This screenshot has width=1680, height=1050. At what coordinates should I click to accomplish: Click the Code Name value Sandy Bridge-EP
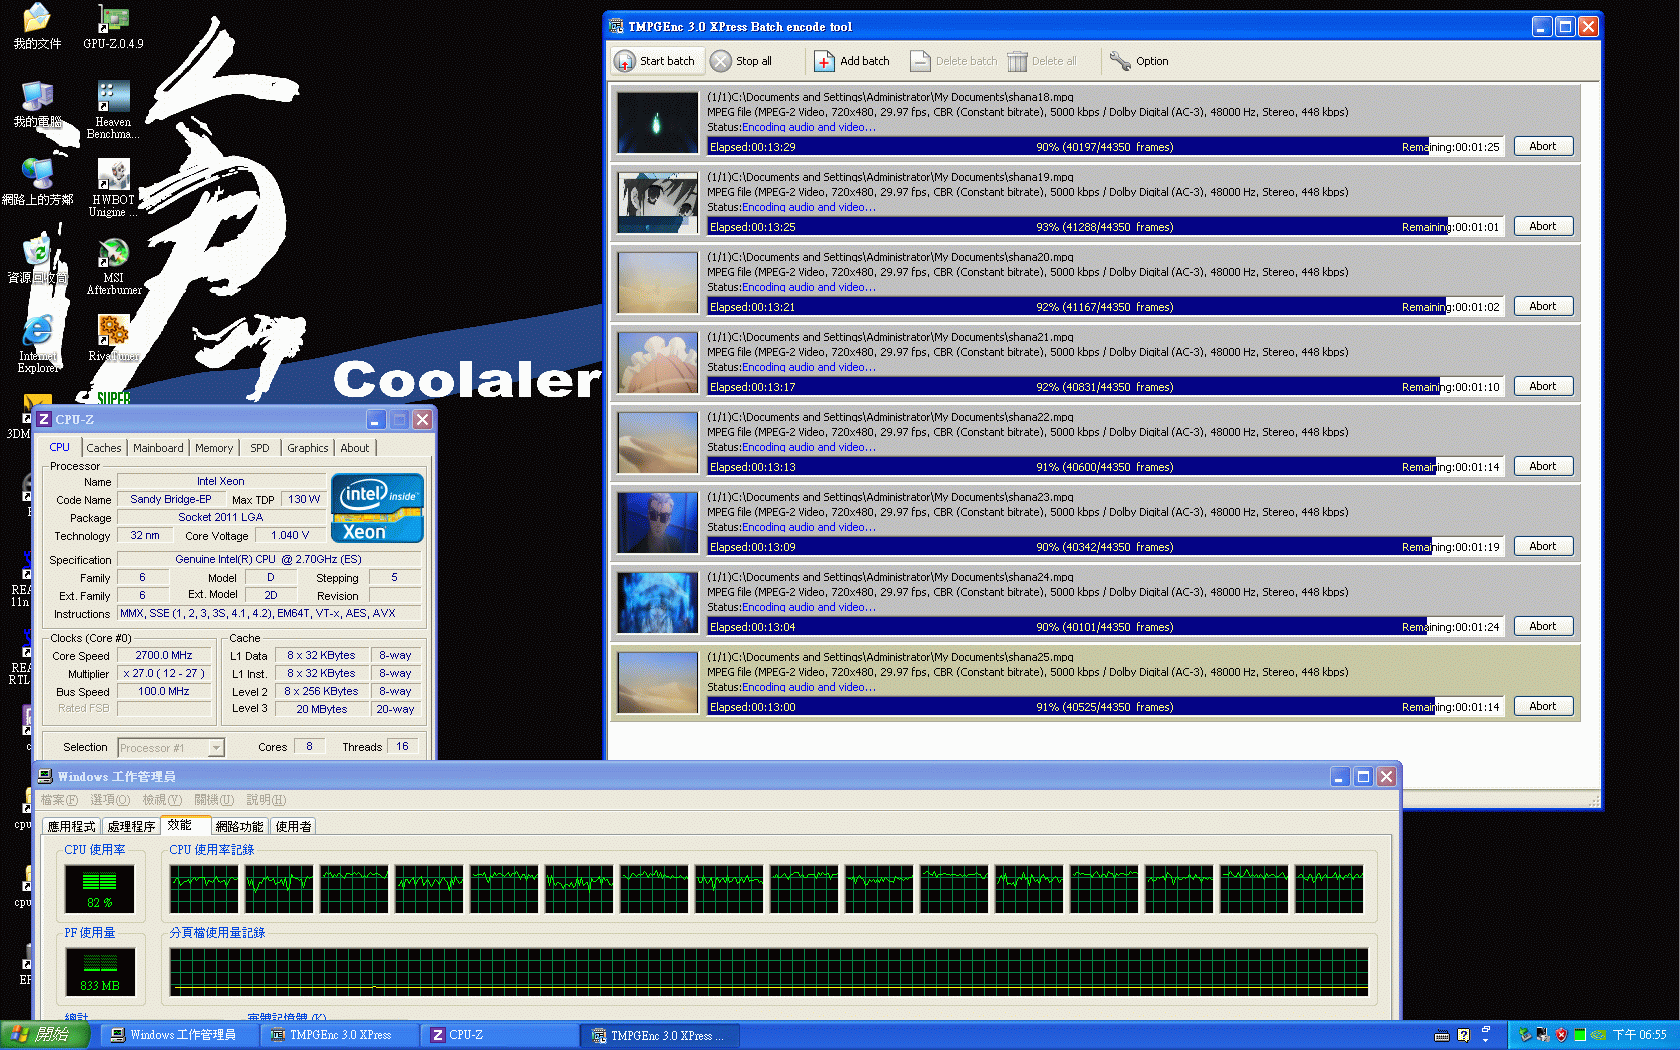[x=171, y=499]
